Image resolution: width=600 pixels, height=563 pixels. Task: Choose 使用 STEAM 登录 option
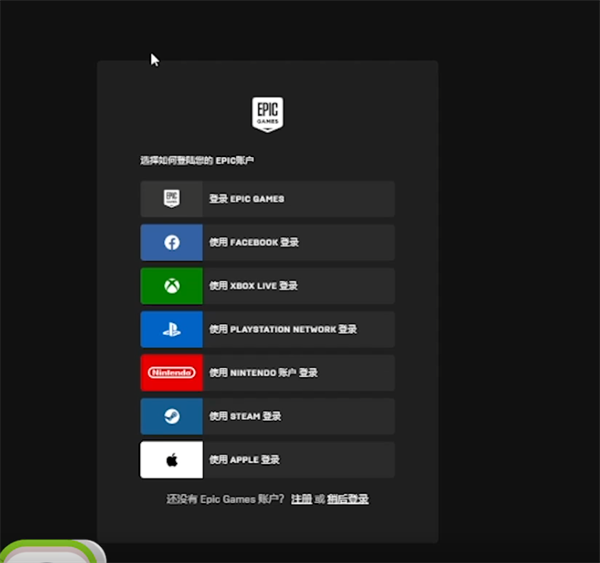267,416
